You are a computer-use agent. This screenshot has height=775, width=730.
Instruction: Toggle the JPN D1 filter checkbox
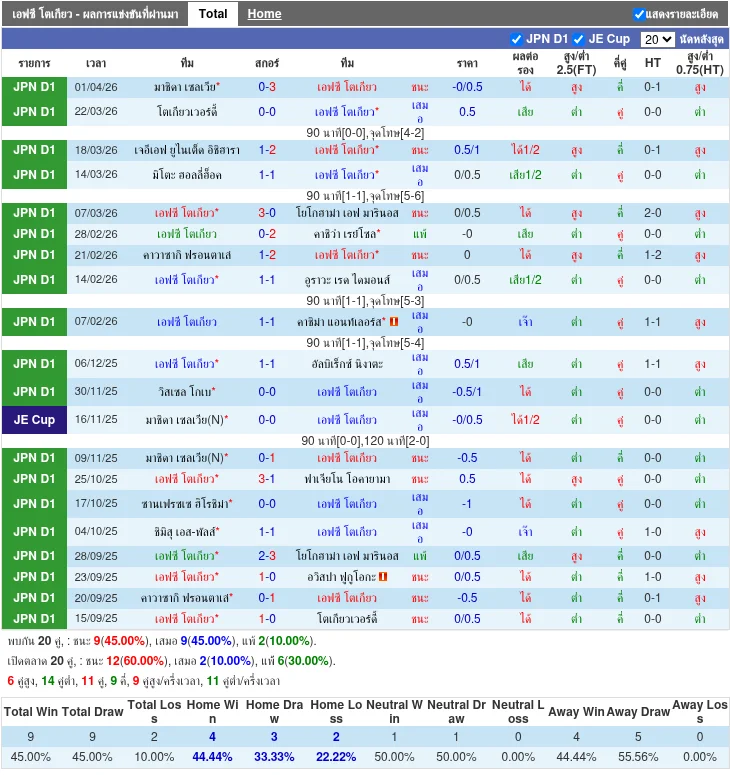tap(517, 39)
